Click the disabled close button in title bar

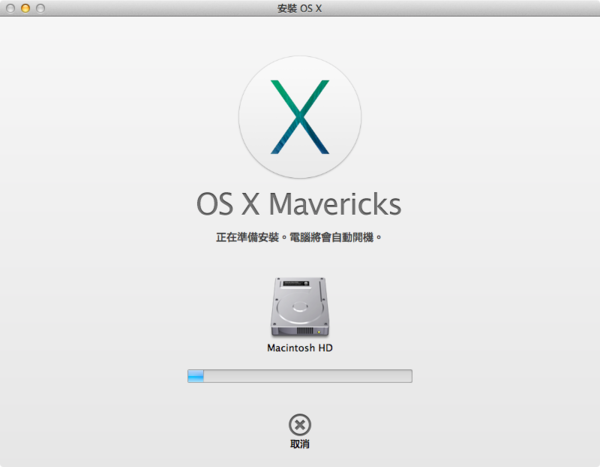coord(10,8)
